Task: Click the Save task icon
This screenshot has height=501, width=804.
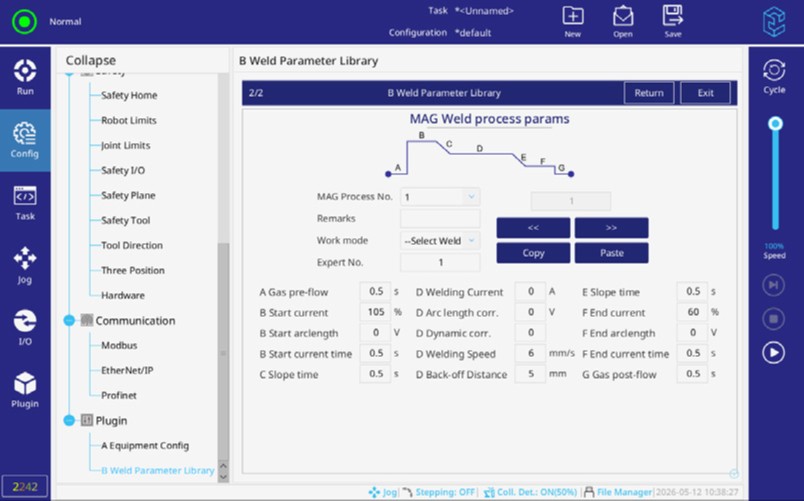Action: (673, 22)
